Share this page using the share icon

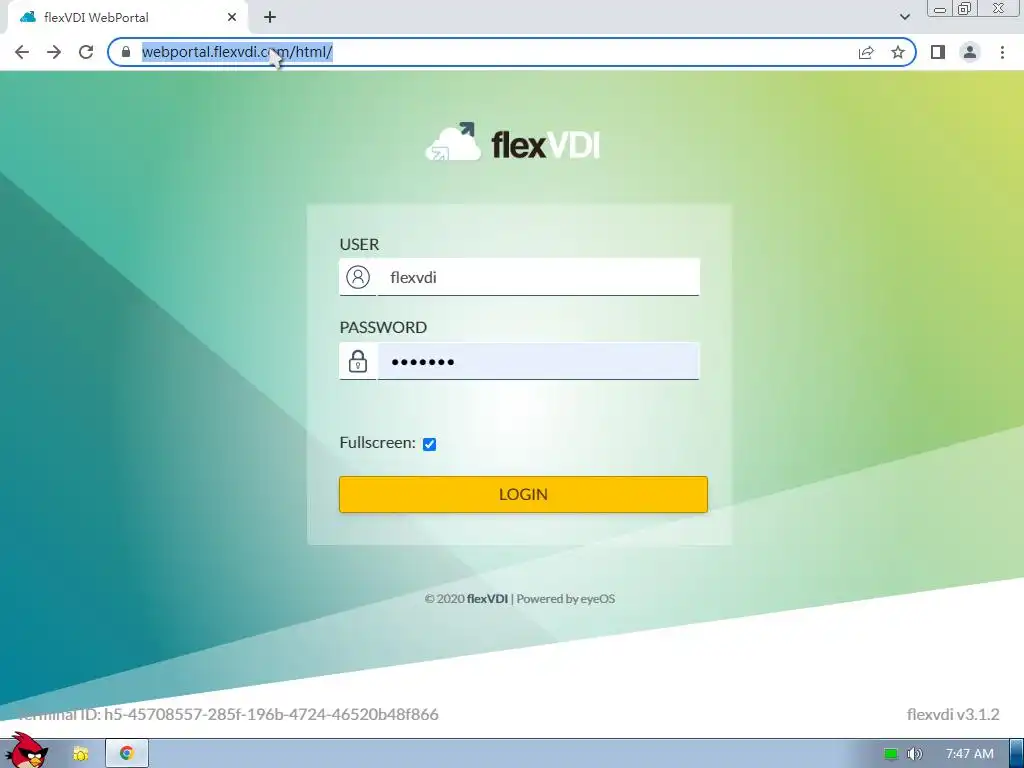click(x=866, y=52)
